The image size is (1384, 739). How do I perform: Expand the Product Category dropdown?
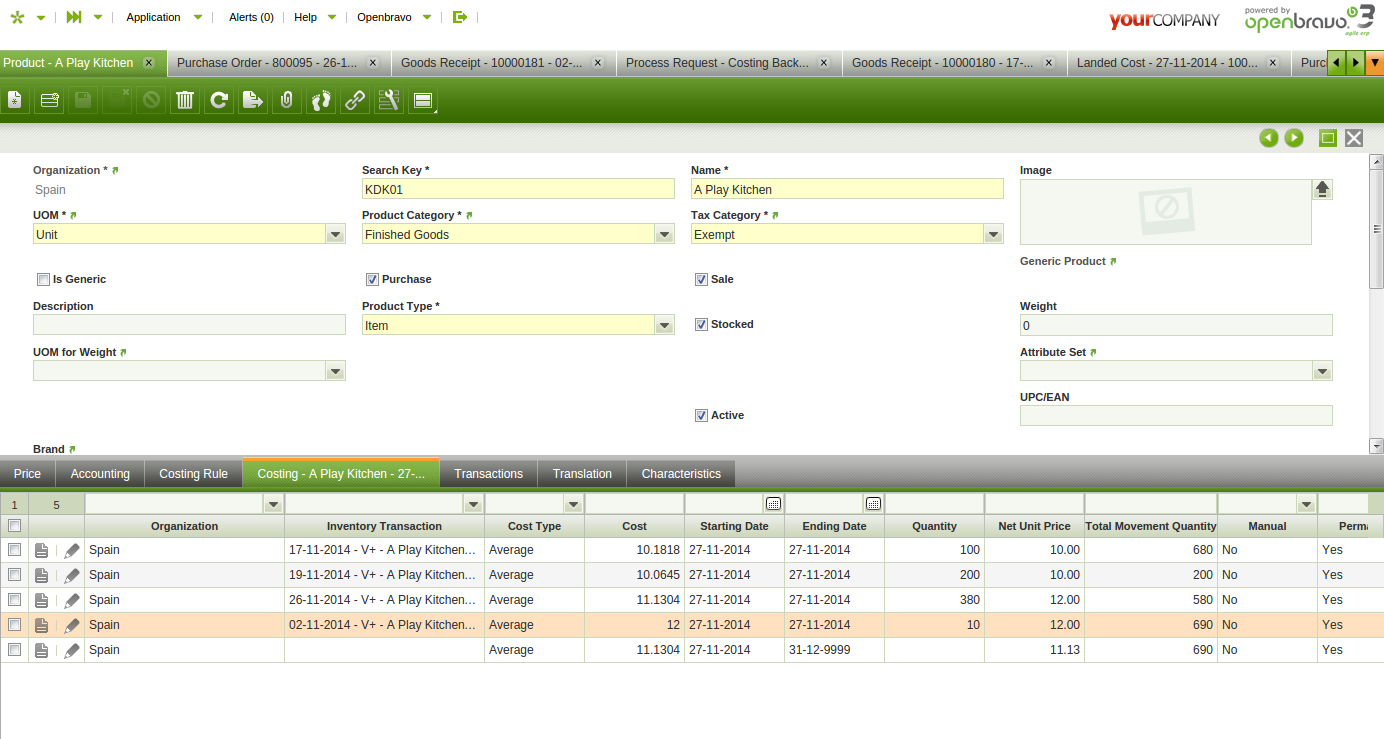click(664, 235)
